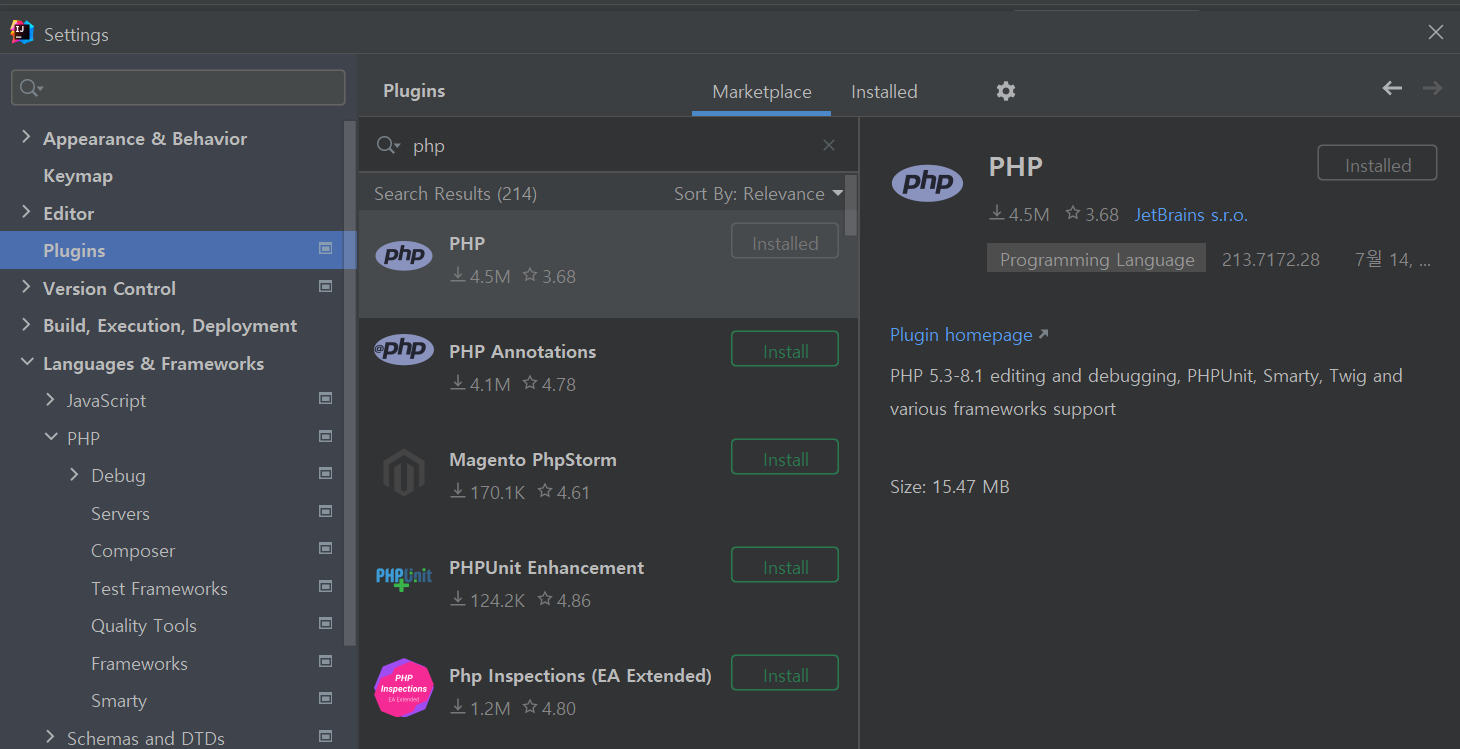Switch to the Installed tab
This screenshot has width=1460, height=749.
click(x=884, y=92)
